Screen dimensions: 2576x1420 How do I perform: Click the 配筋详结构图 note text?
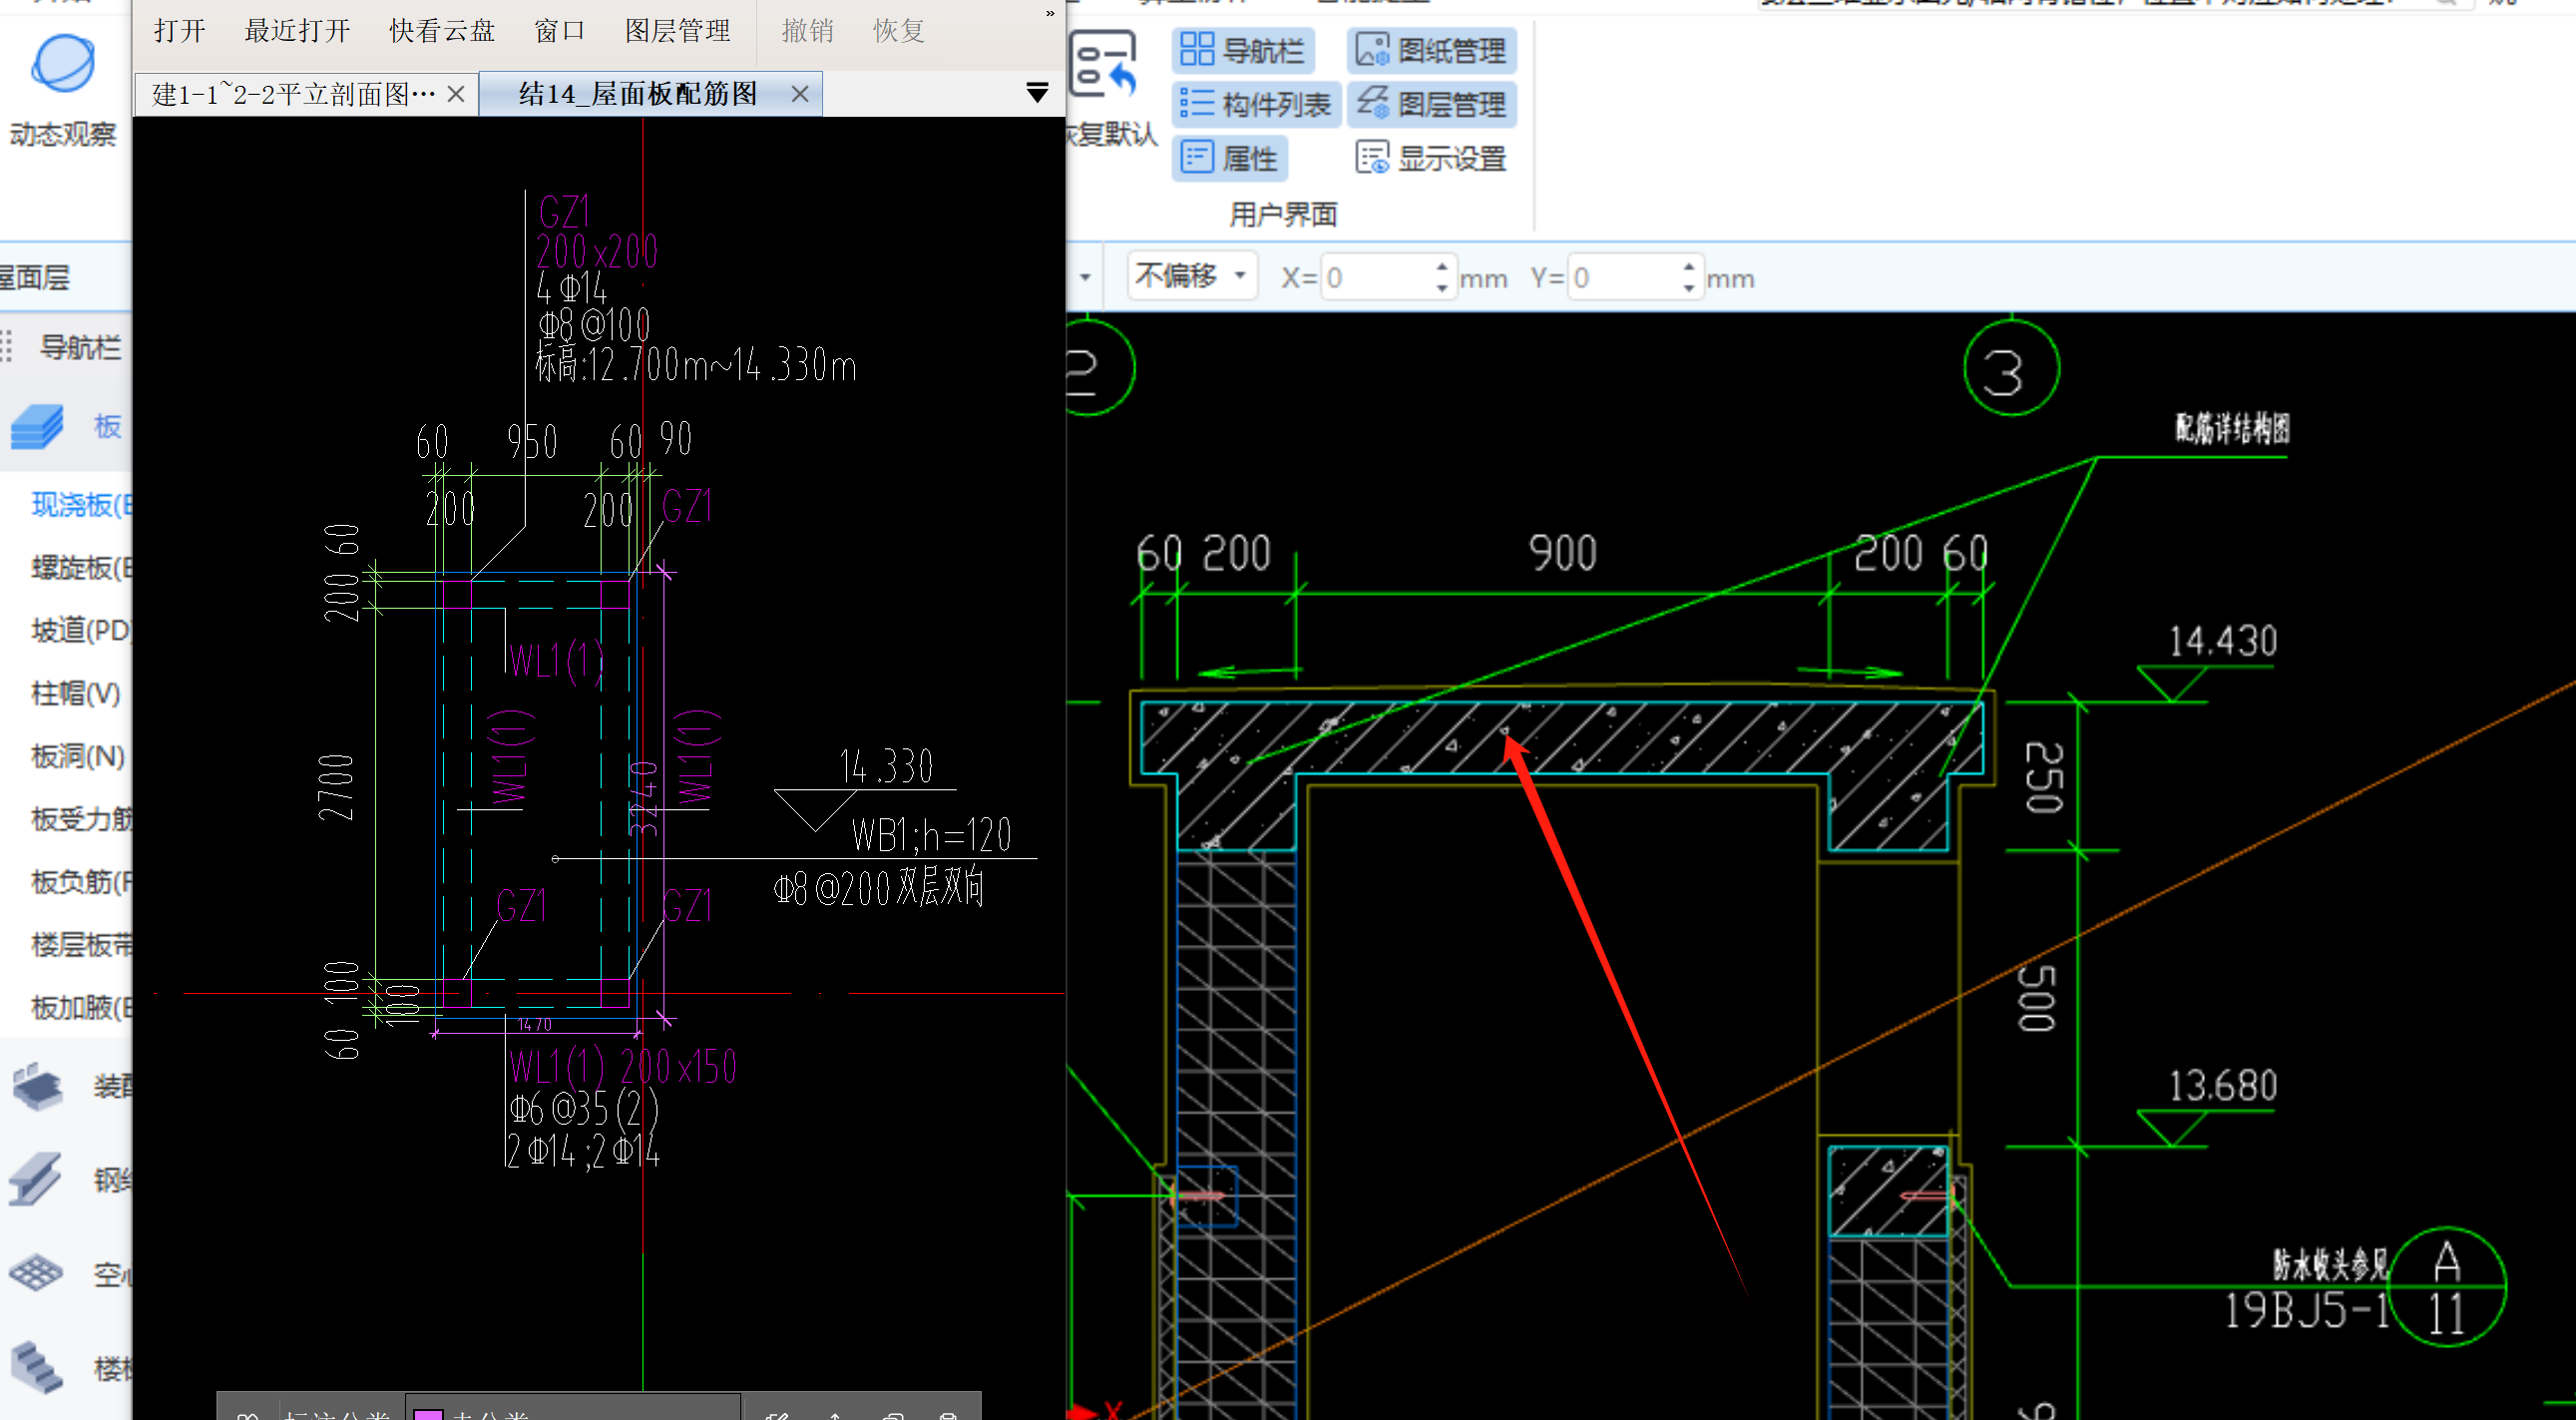[x=2232, y=428]
